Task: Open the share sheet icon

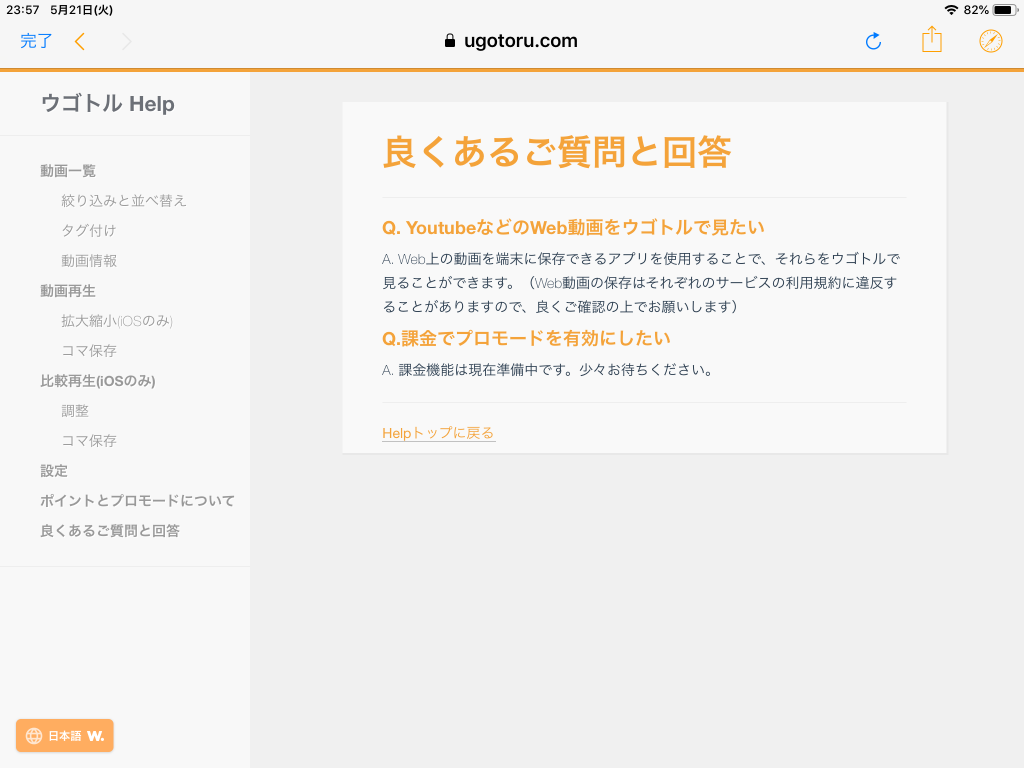Action: pos(932,40)
